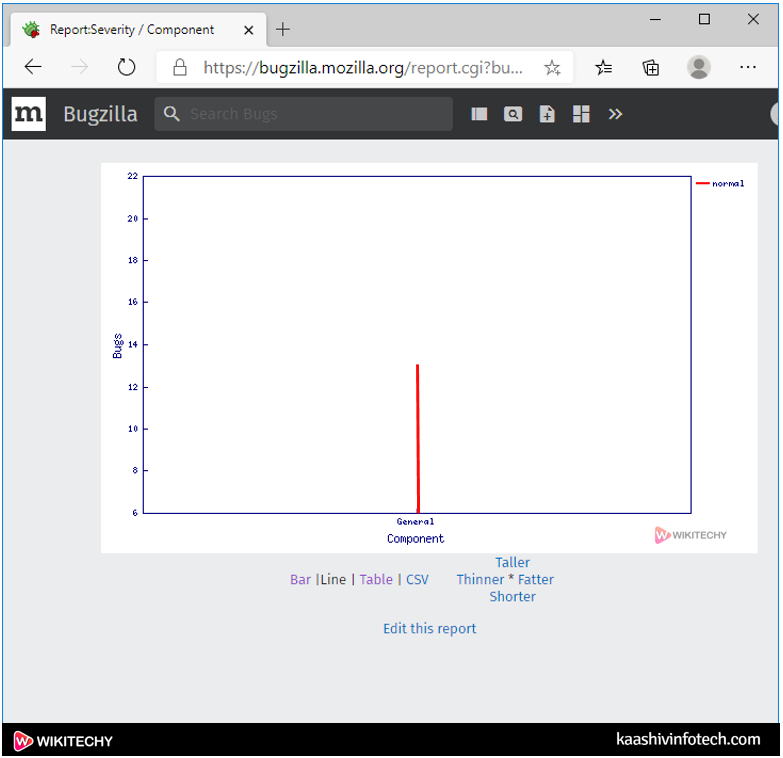Open a new browser tab
Screen dimensions: 783x758
coord(283,29)
